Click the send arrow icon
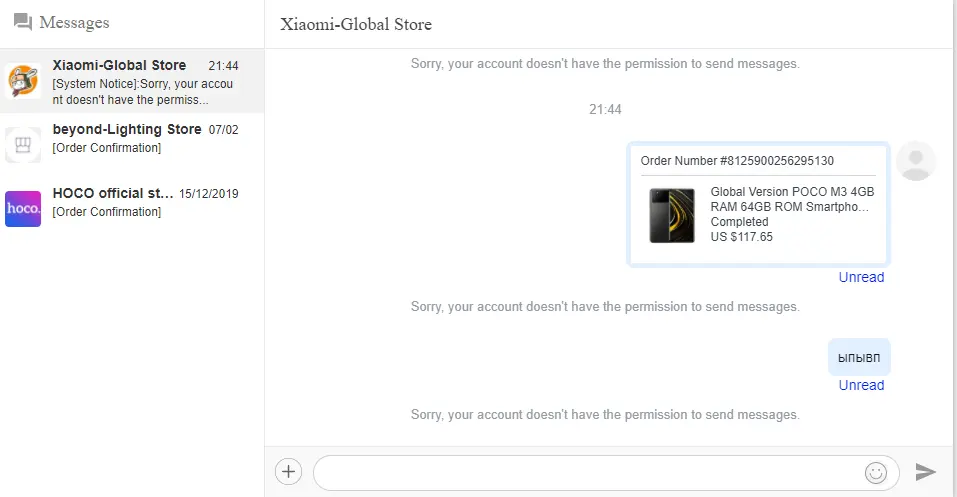 click(x=925, y=471)
